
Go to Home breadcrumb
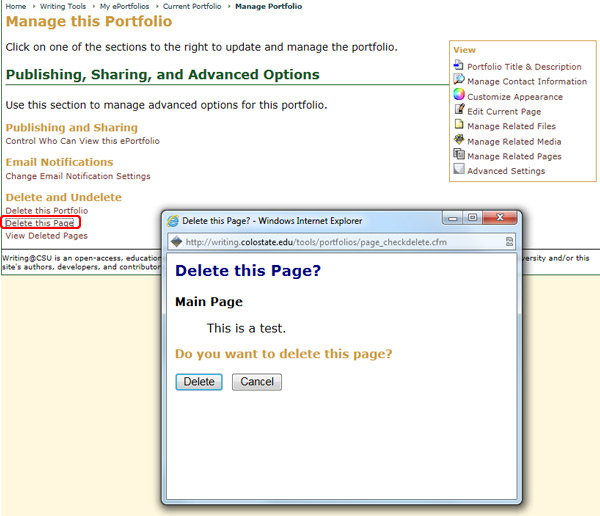click(16, 7)
